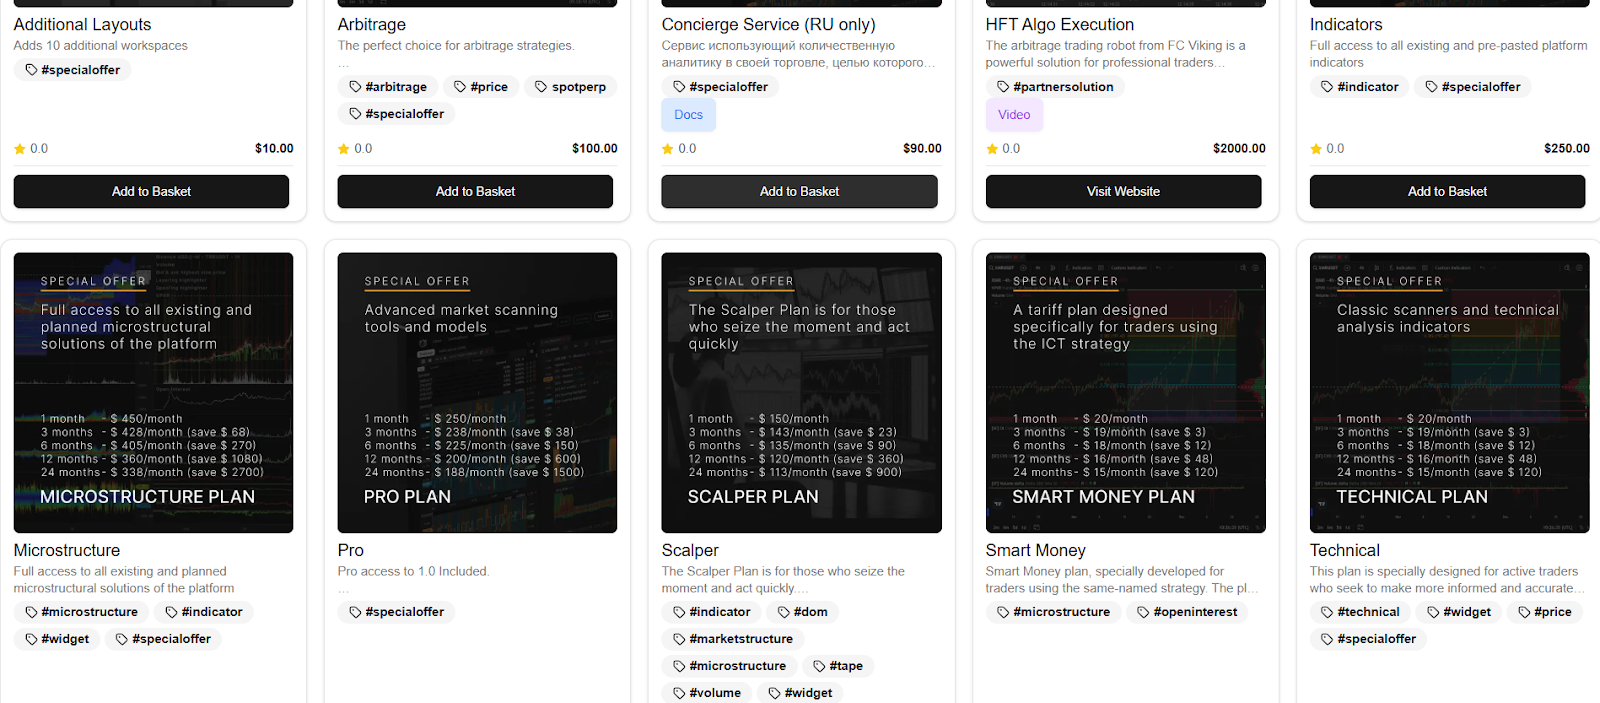The width and height of the screenshot is (1600, 703).
Task: Select #microstructure tag on Smart Money card
Action: pos(1053,612)
